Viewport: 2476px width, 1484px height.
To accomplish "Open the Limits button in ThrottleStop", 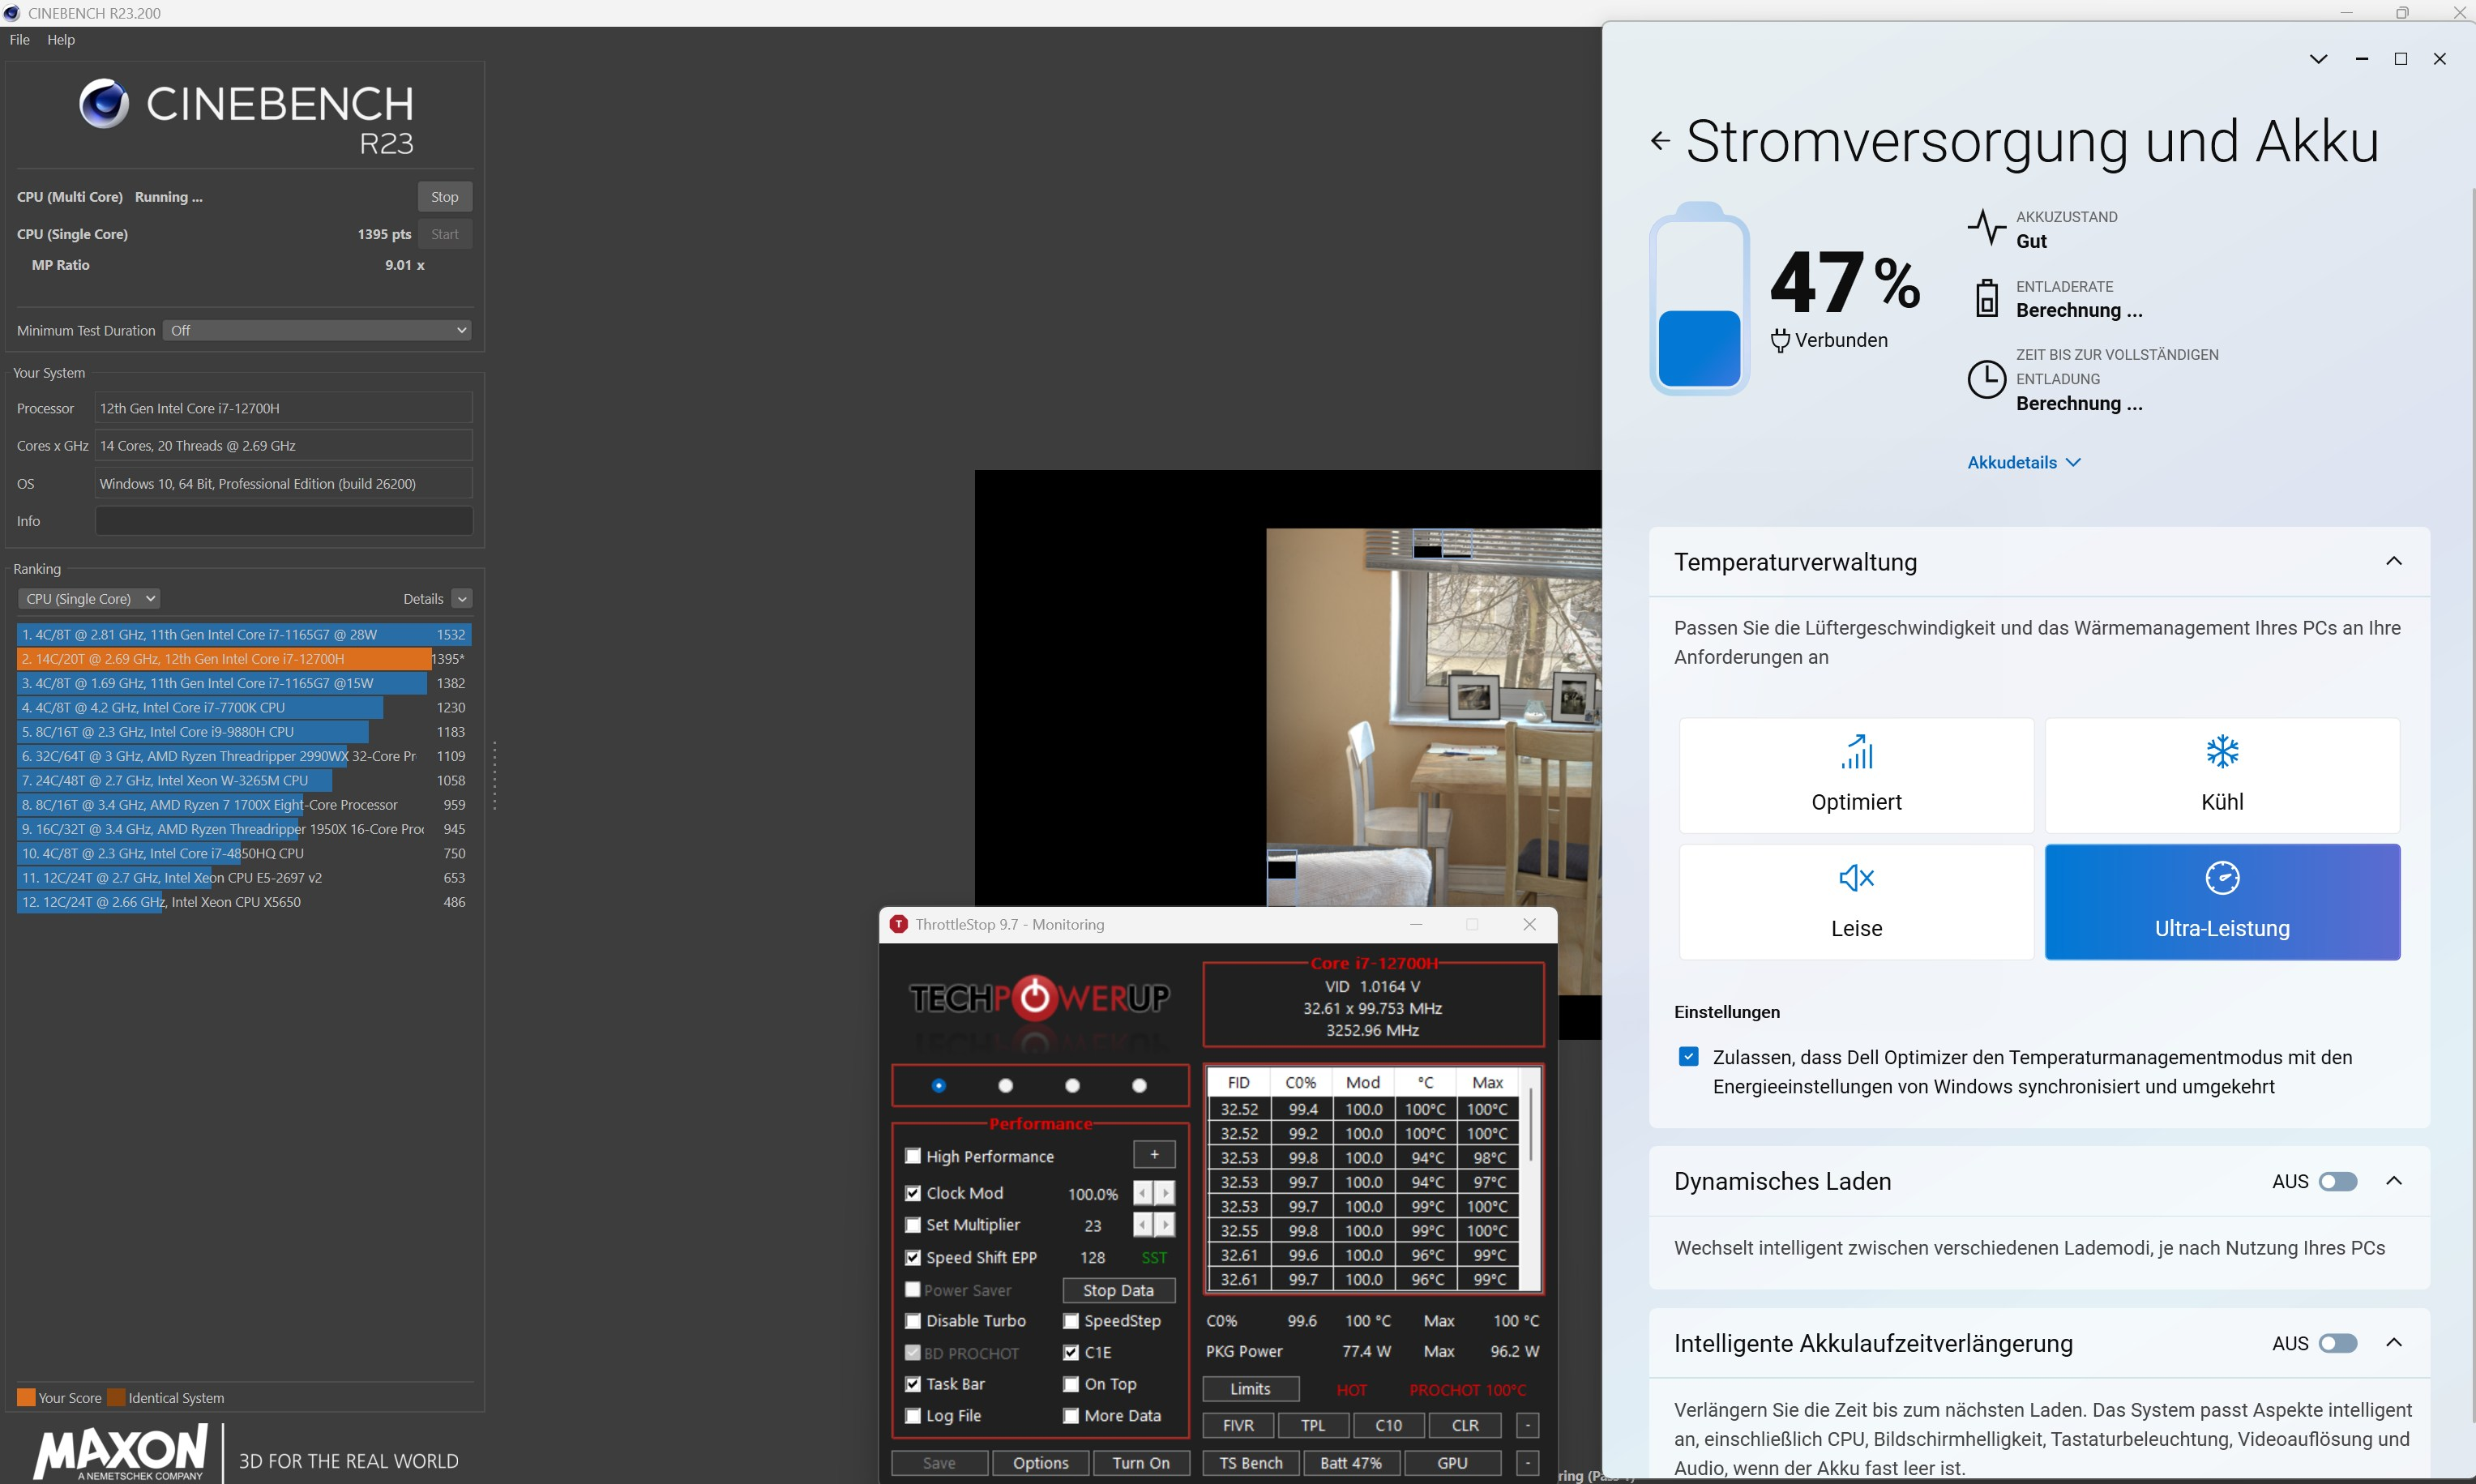I will coord(1250,1389).
